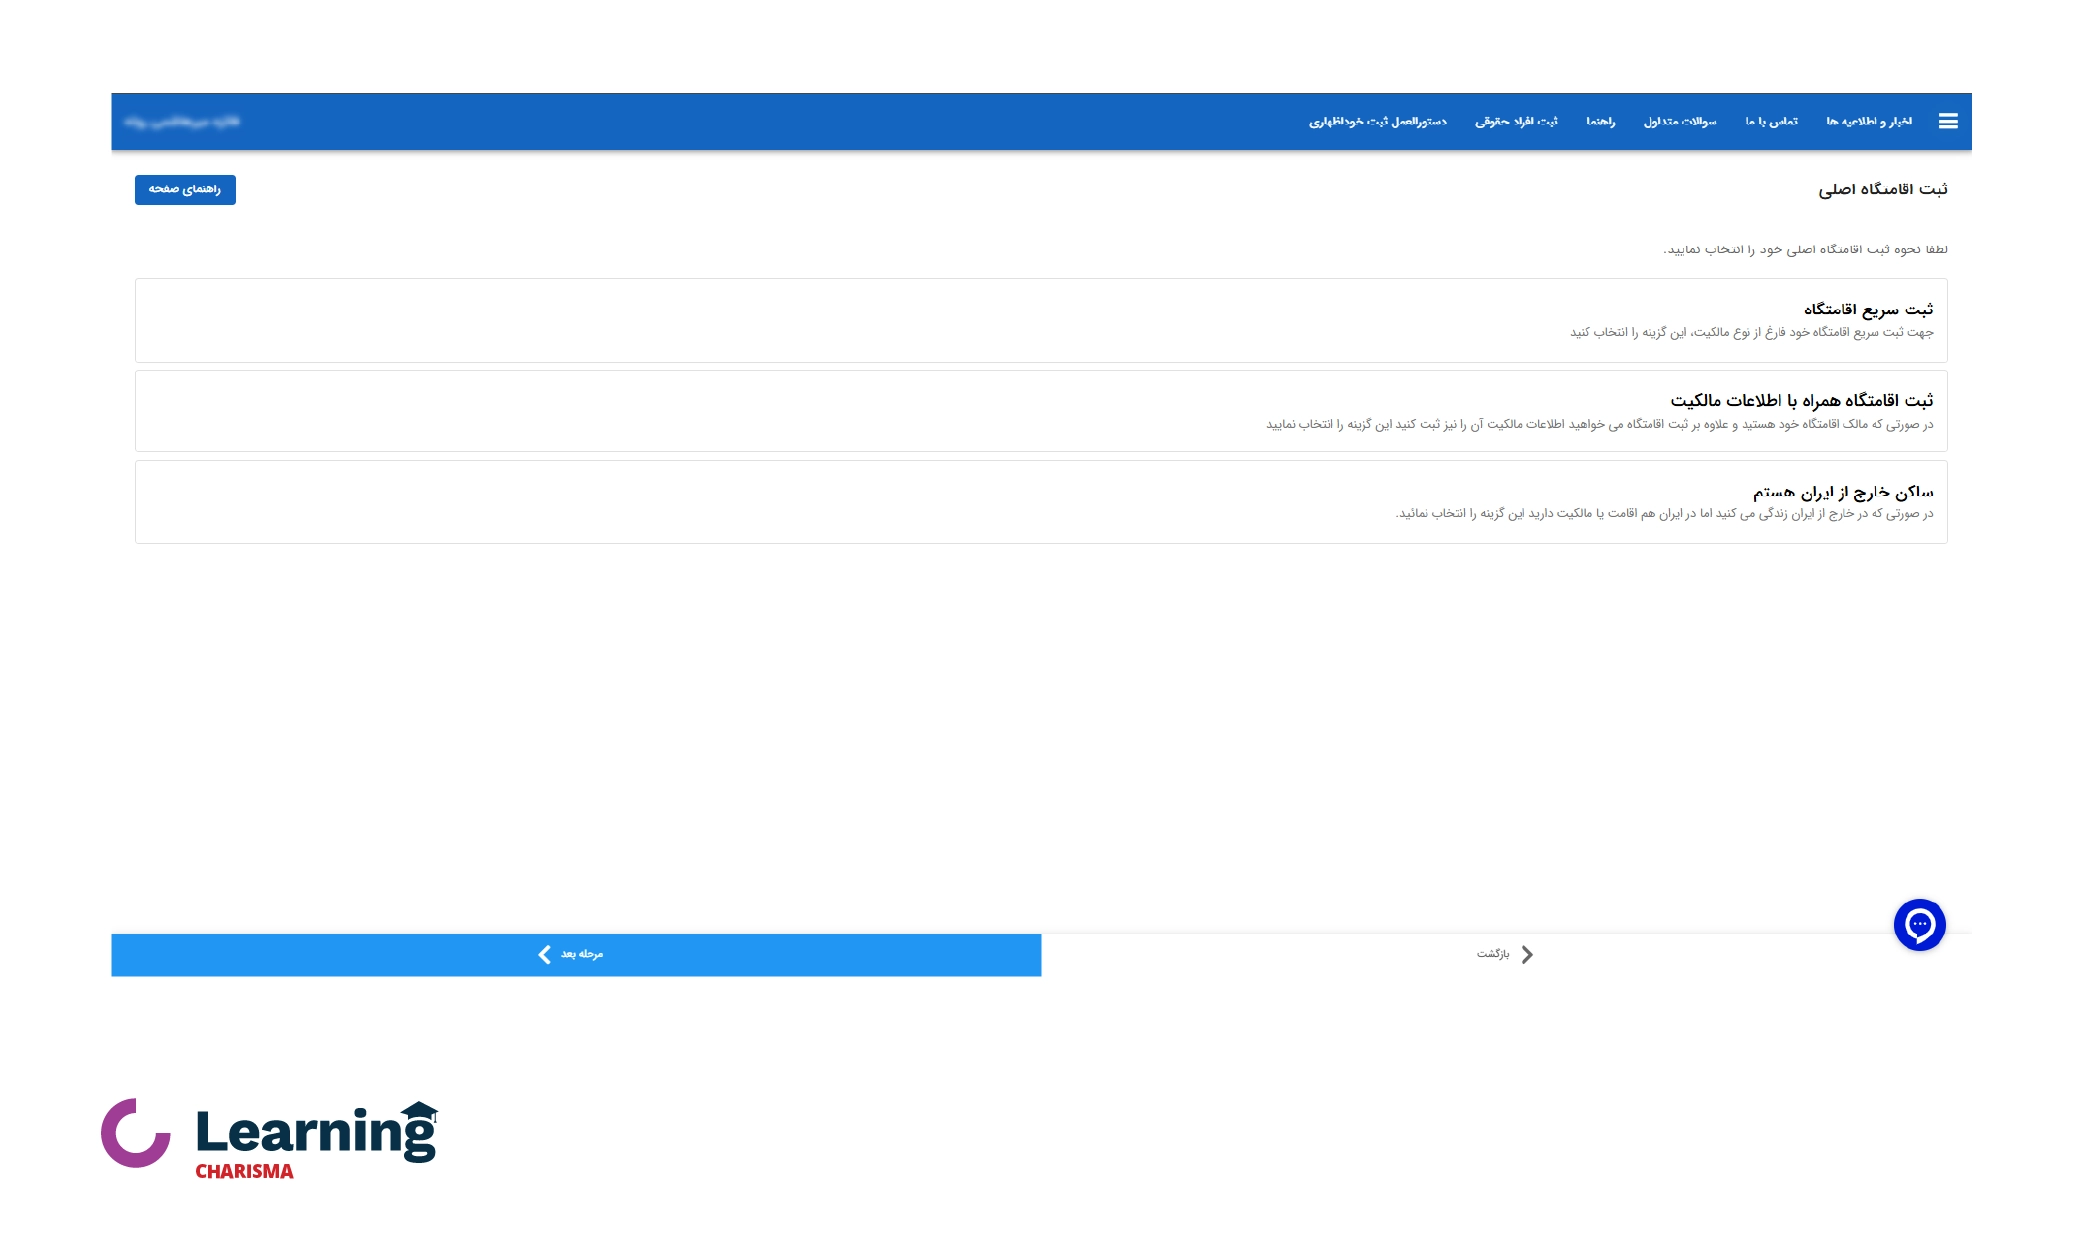Click the chevron arrow next to مرحله بعد

[x=544, y=955]
